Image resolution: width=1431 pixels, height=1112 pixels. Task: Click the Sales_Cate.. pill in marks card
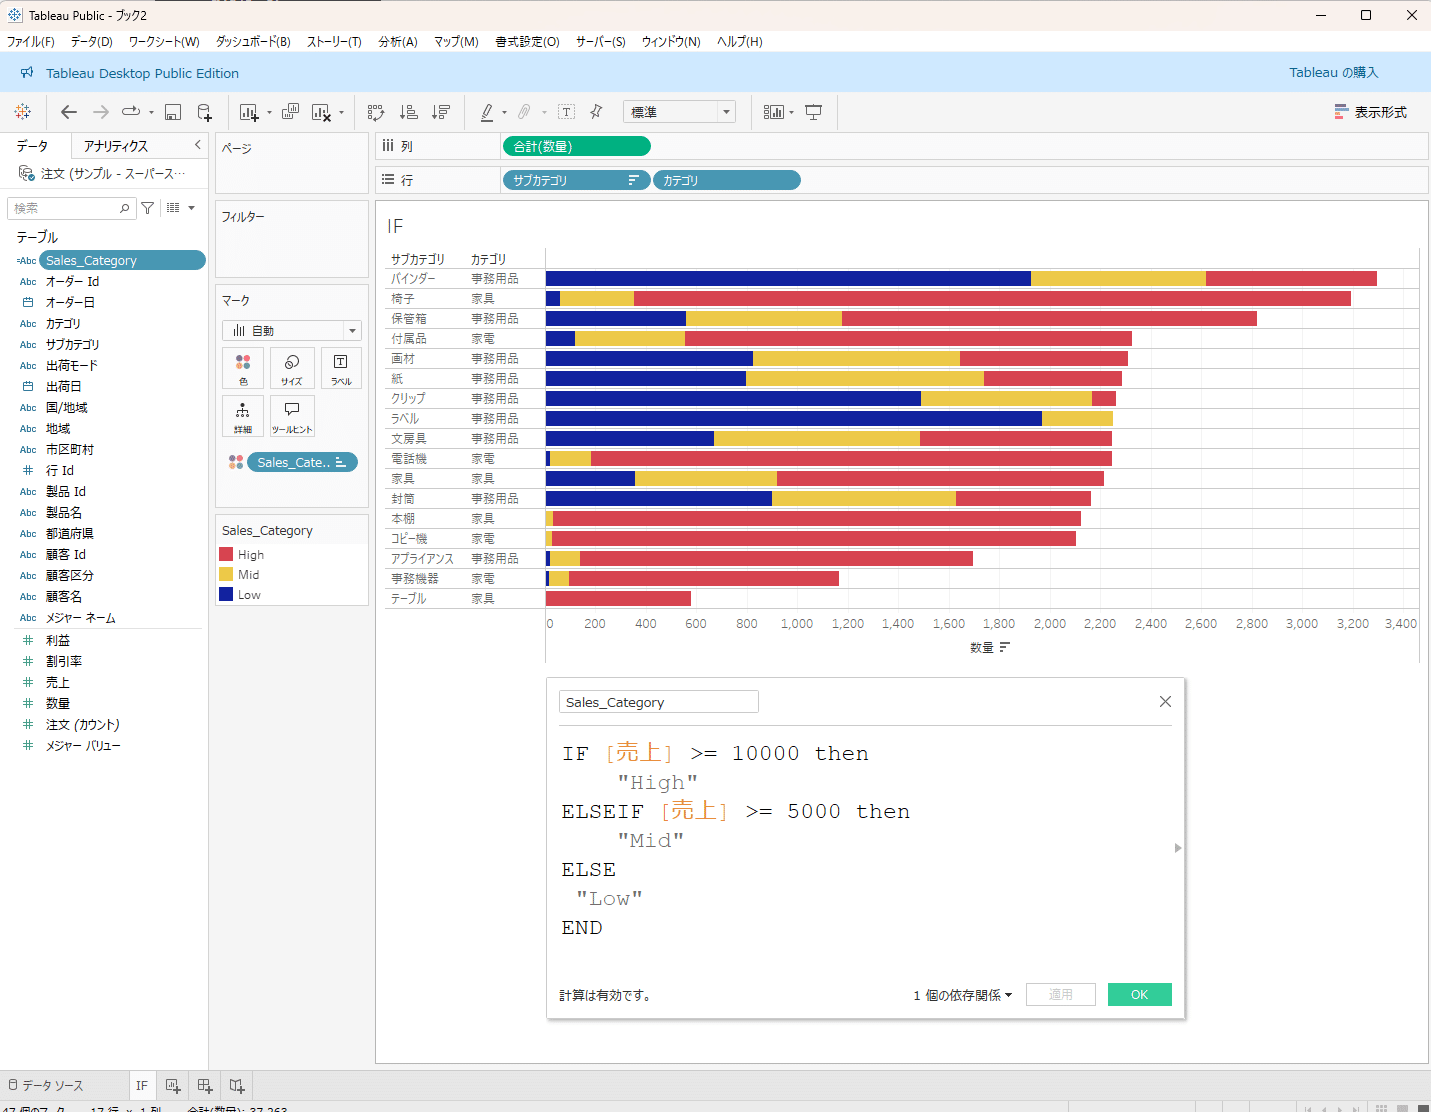click(302, 463)
